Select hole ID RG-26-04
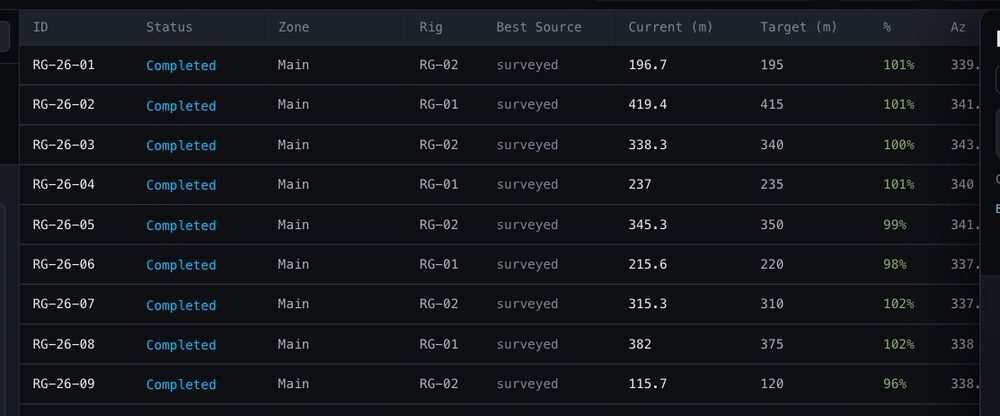The height and width of the screenshot is (416, 1000). tap(64, 184)
